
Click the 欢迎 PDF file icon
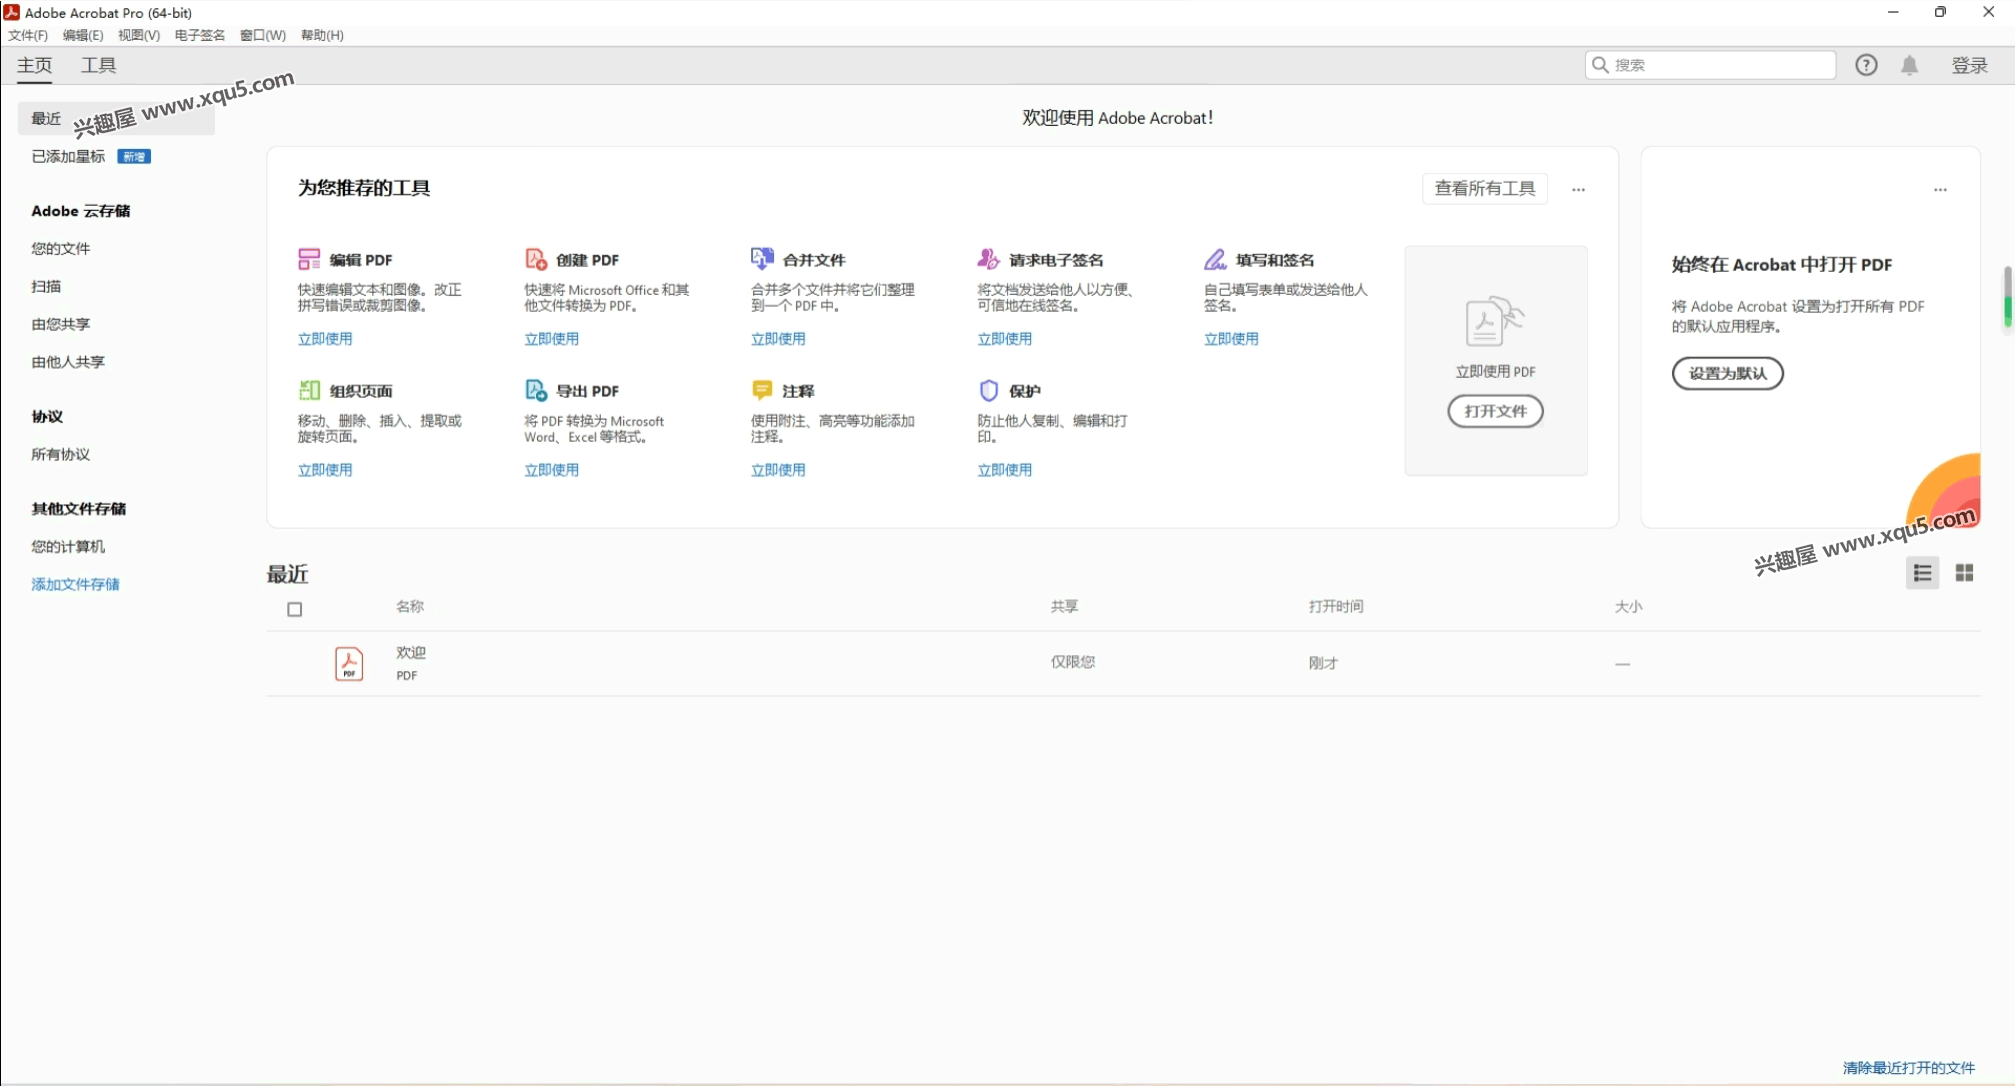(x=349, y=664)
